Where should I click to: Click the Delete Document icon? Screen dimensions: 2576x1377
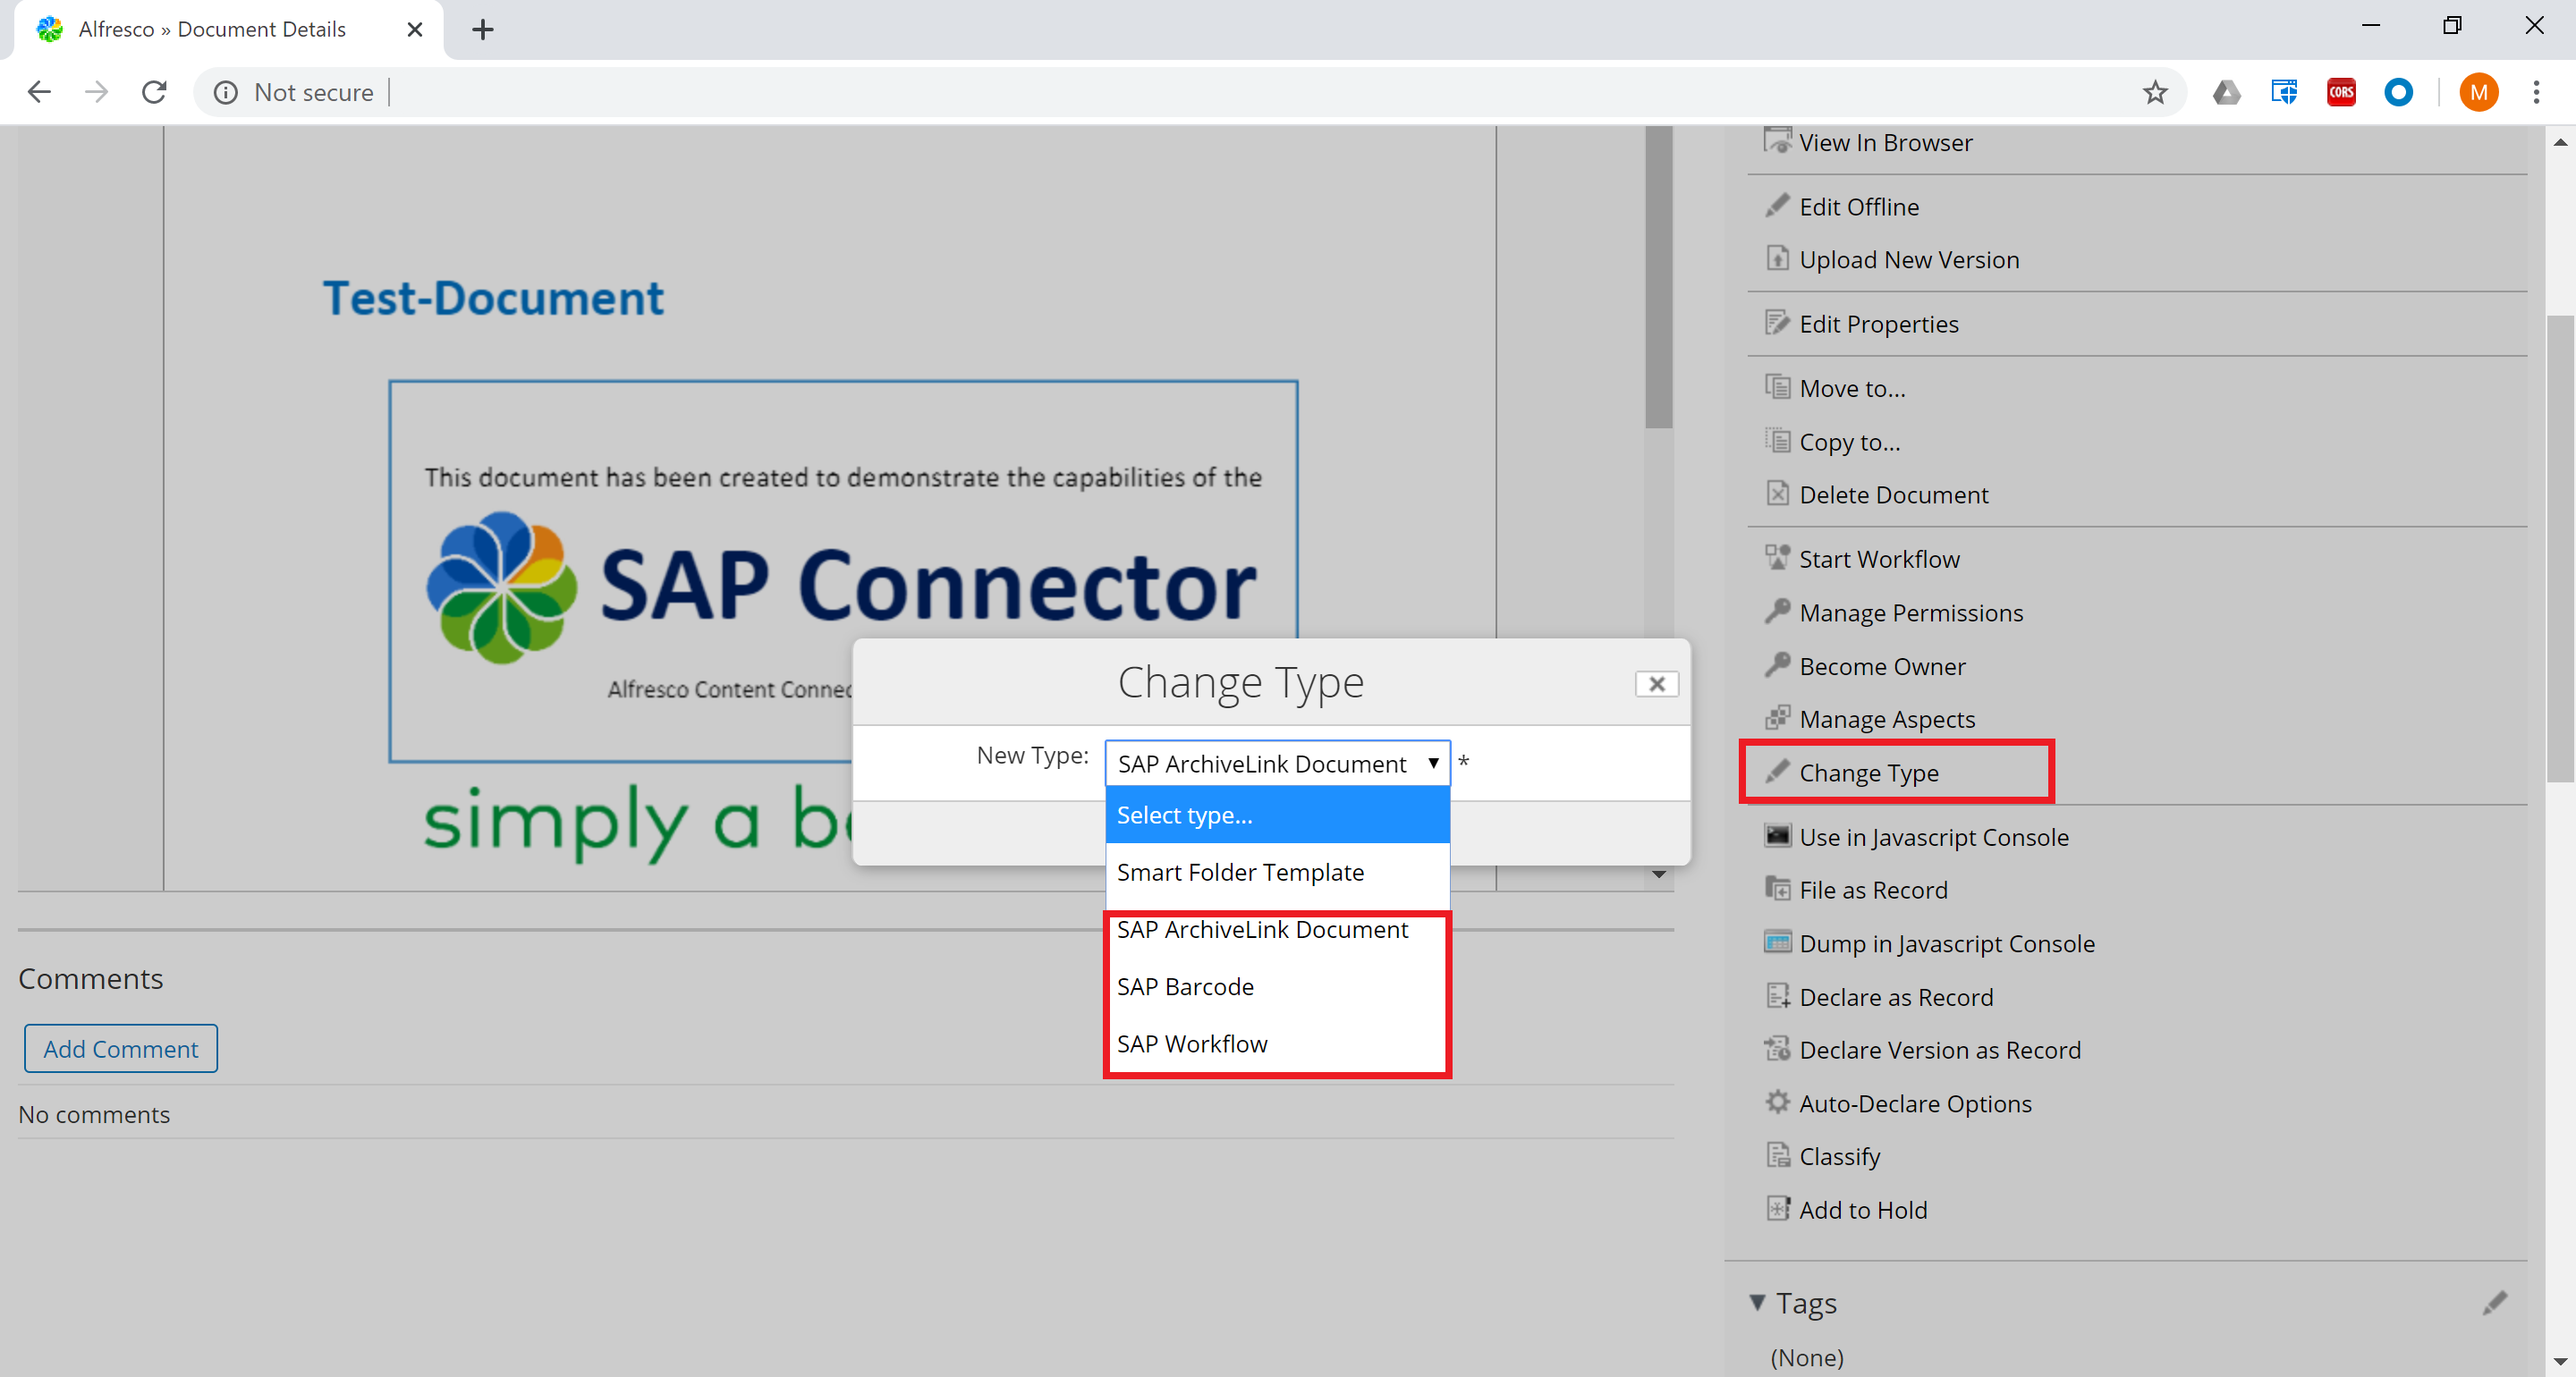(1777, 494)
